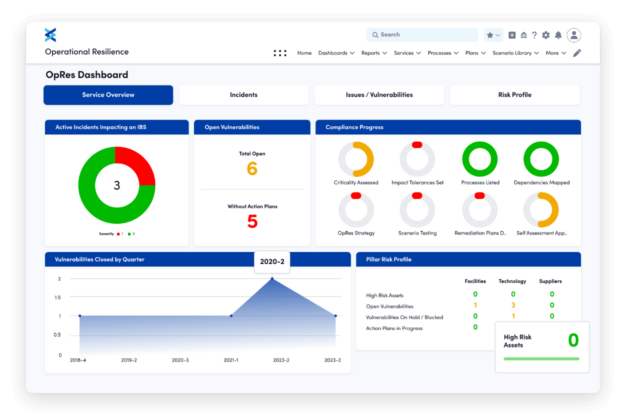Open the favorites star dropdown
626x417 pixels.
click(x=493, y=35)
